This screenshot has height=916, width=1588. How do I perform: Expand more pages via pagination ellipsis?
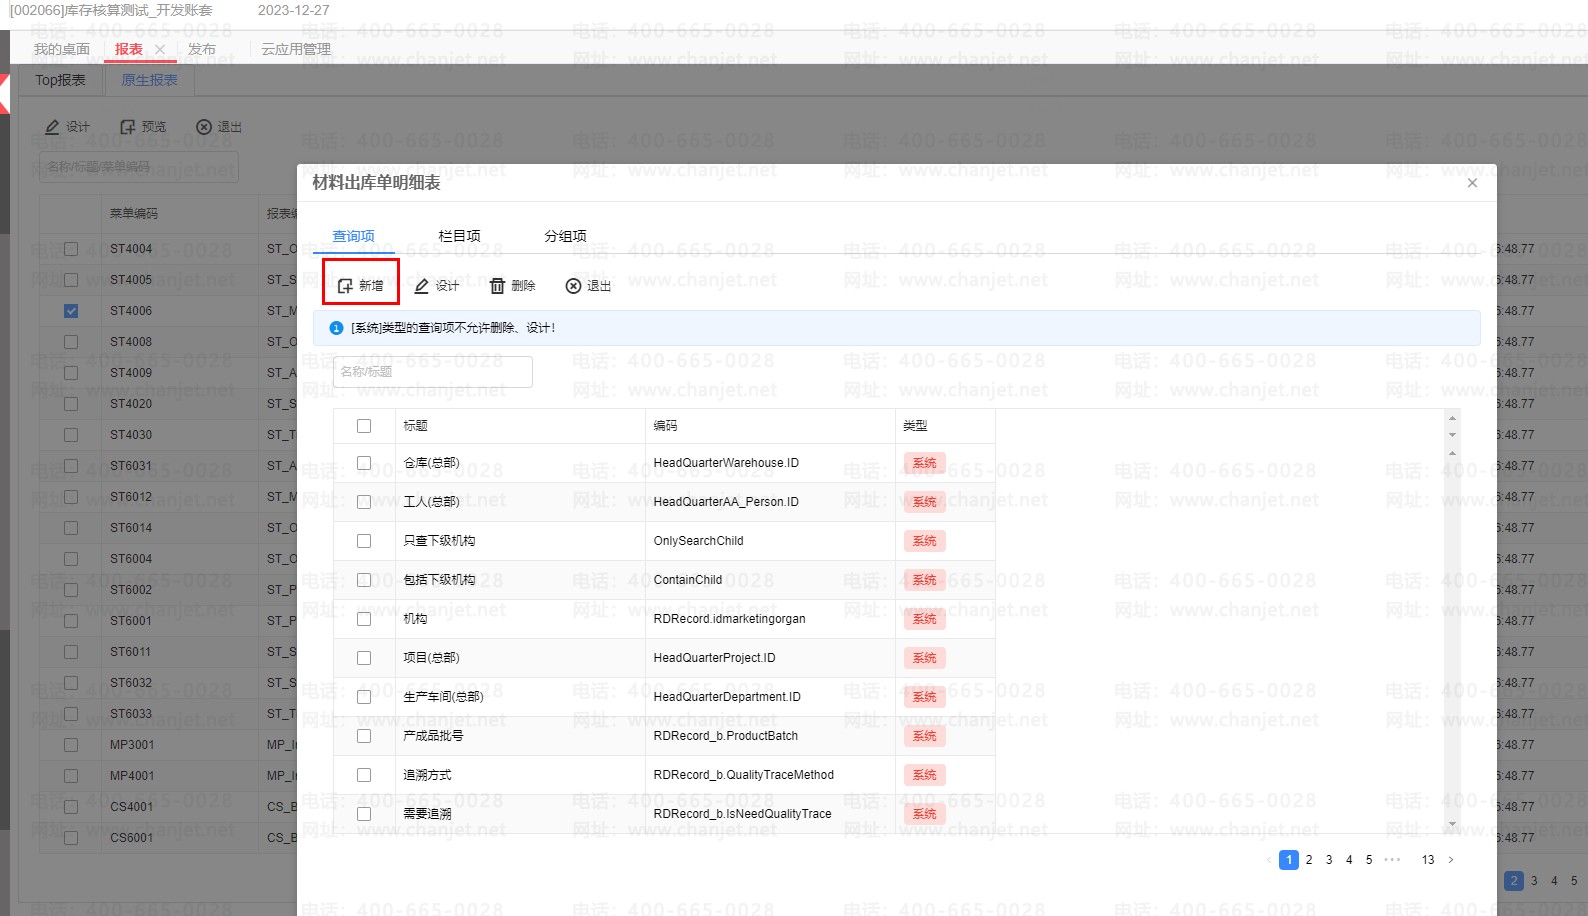point(1392,860)
